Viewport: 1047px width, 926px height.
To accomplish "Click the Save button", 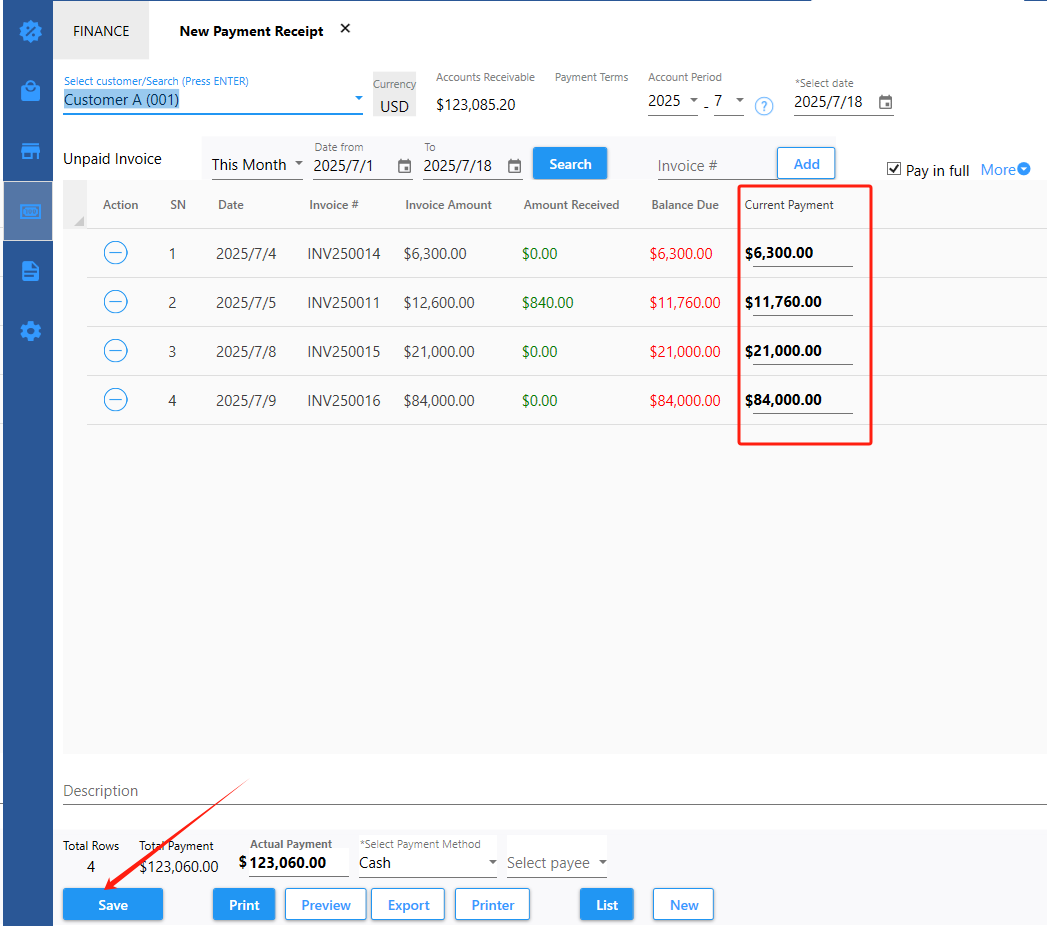I will pyautogui.click(x=113, y=905).
